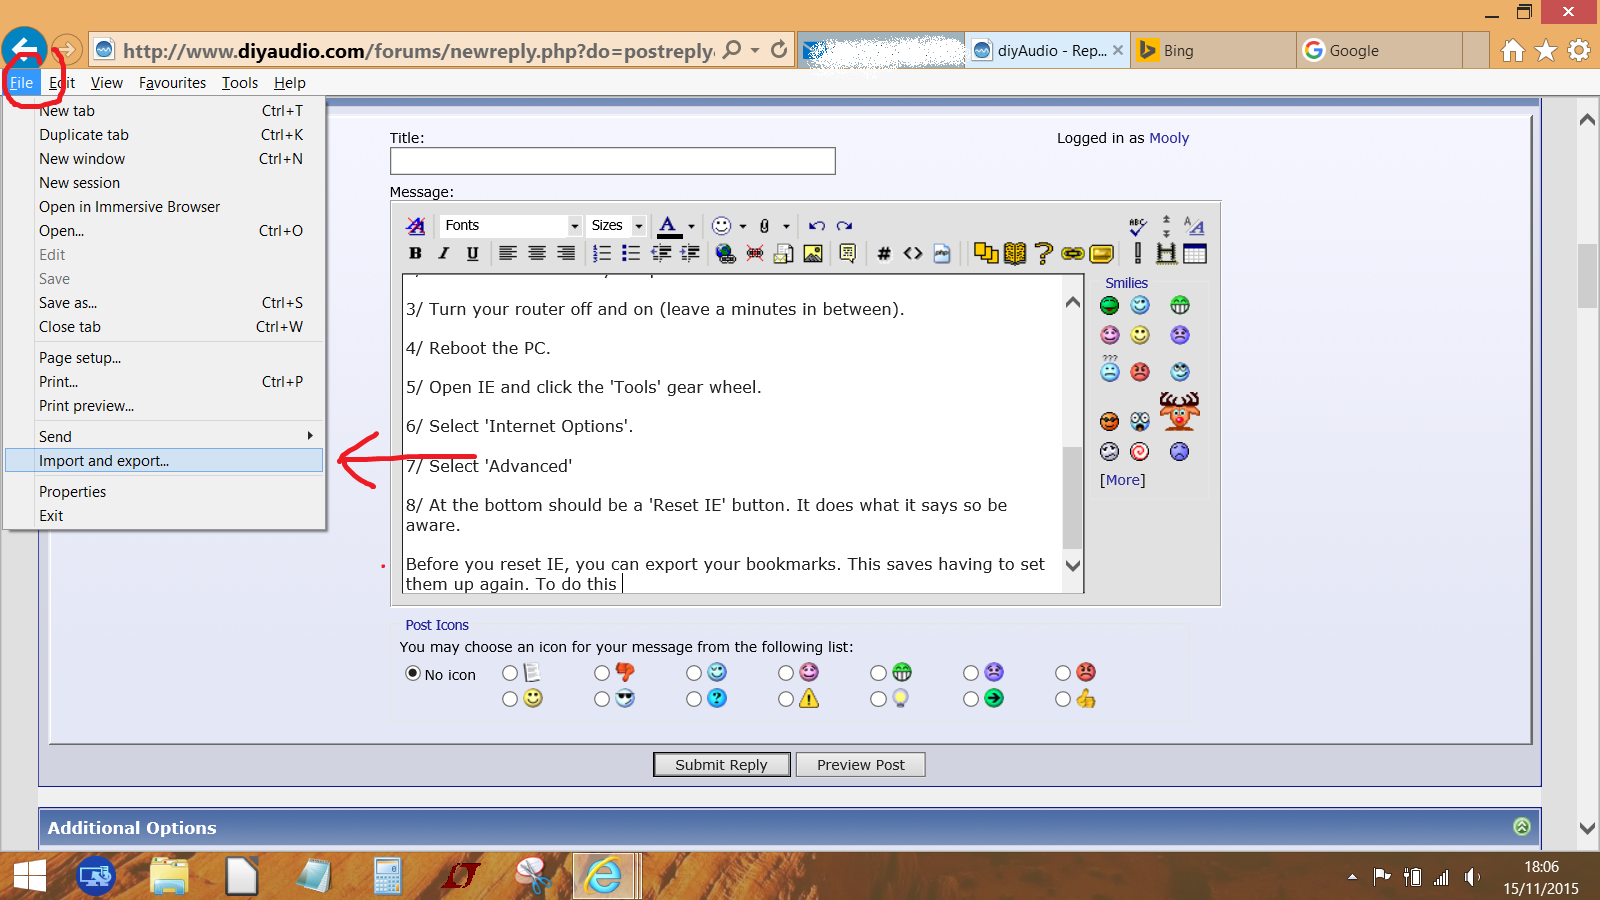Collapse the Additional Options section

(x=1522, y=826)
